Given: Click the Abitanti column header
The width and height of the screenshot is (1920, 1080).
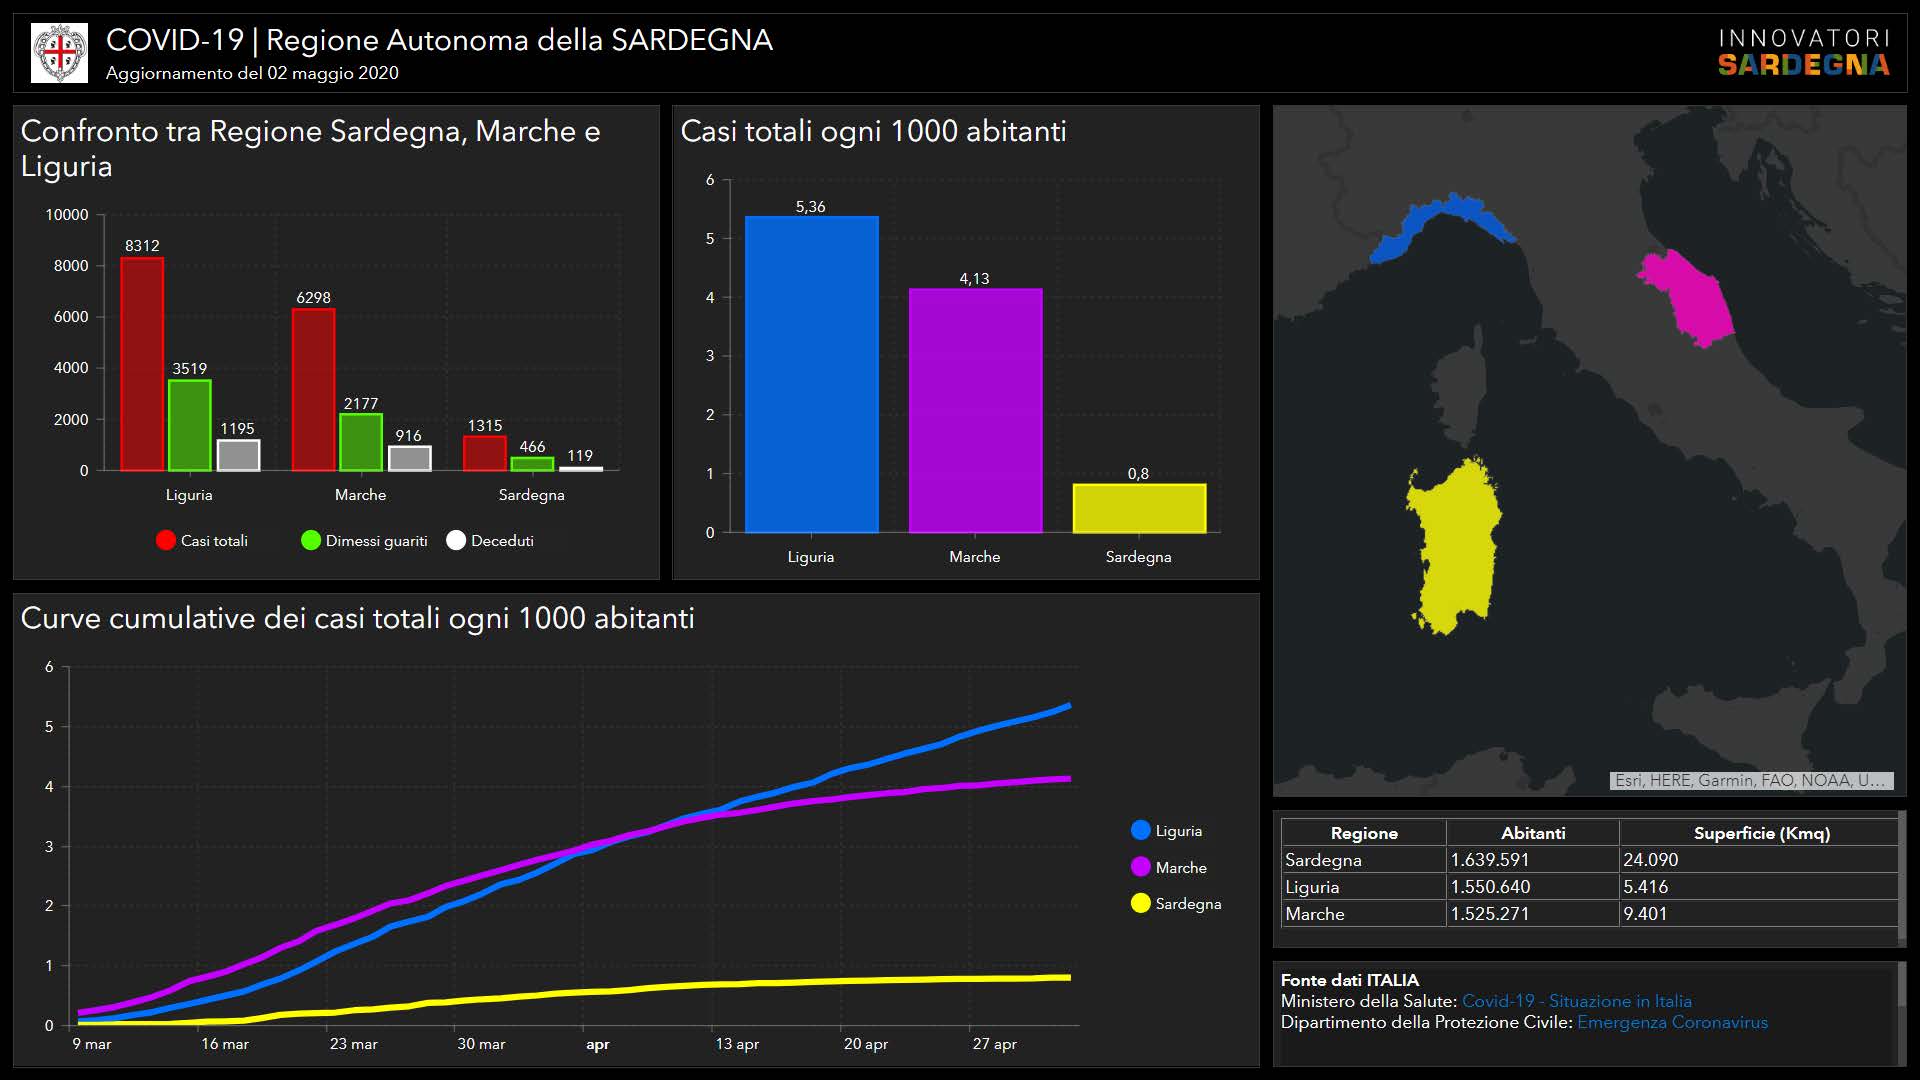Looking at the screenshot, I should [1532, 833].
